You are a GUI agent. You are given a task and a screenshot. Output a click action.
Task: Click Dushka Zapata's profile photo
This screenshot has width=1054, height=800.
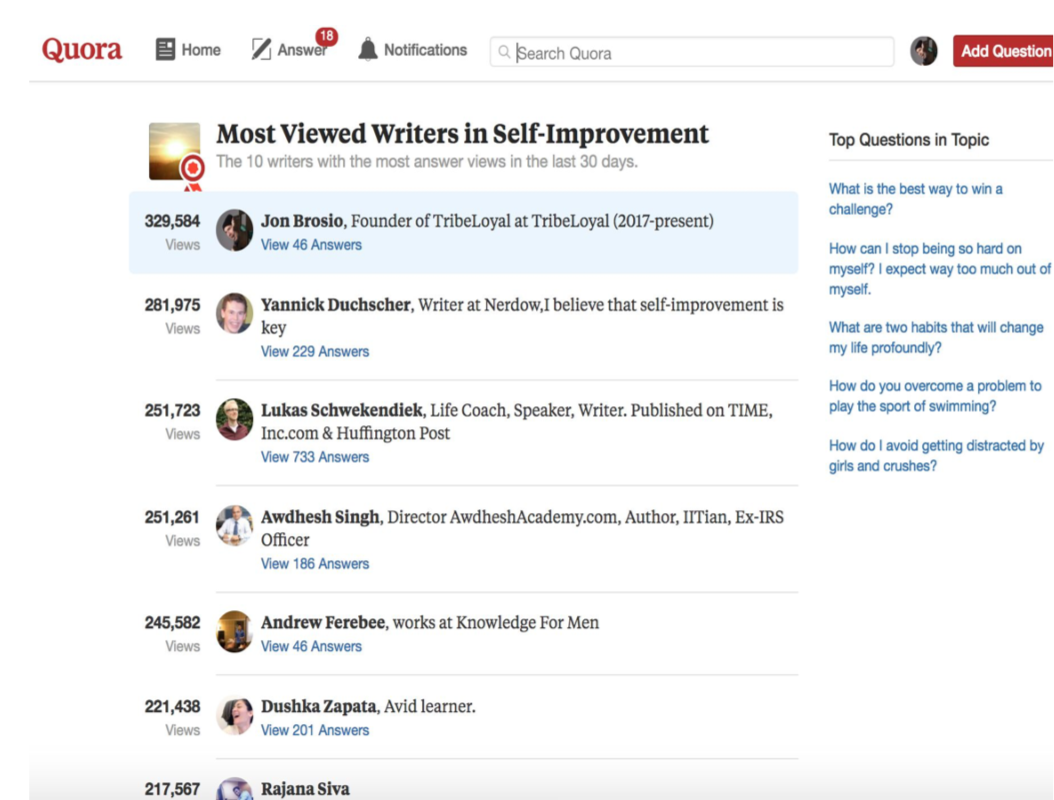[234, 715]
